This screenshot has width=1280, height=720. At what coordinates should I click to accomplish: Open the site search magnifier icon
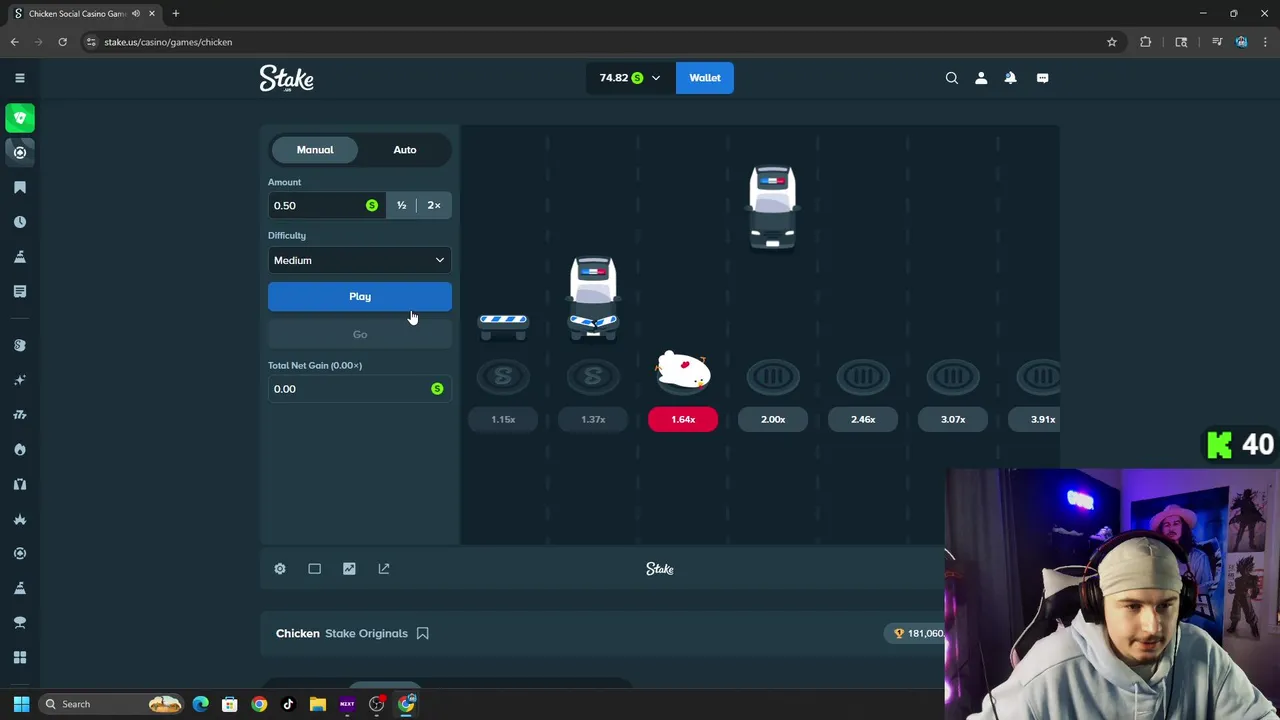point(952,78)
